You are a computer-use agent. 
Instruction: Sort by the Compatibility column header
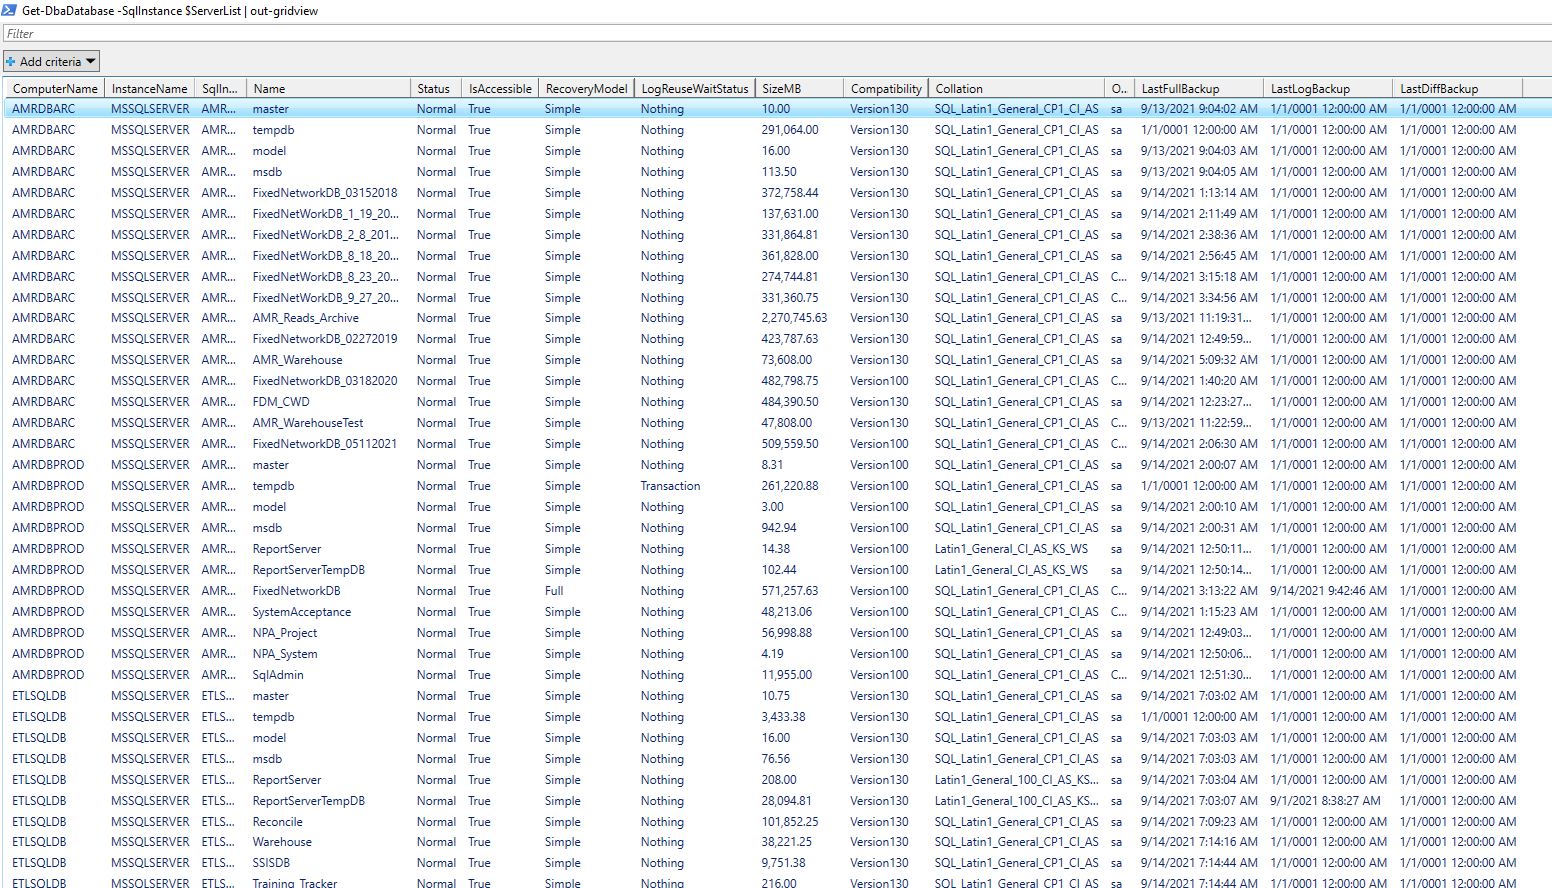[885, 89]
